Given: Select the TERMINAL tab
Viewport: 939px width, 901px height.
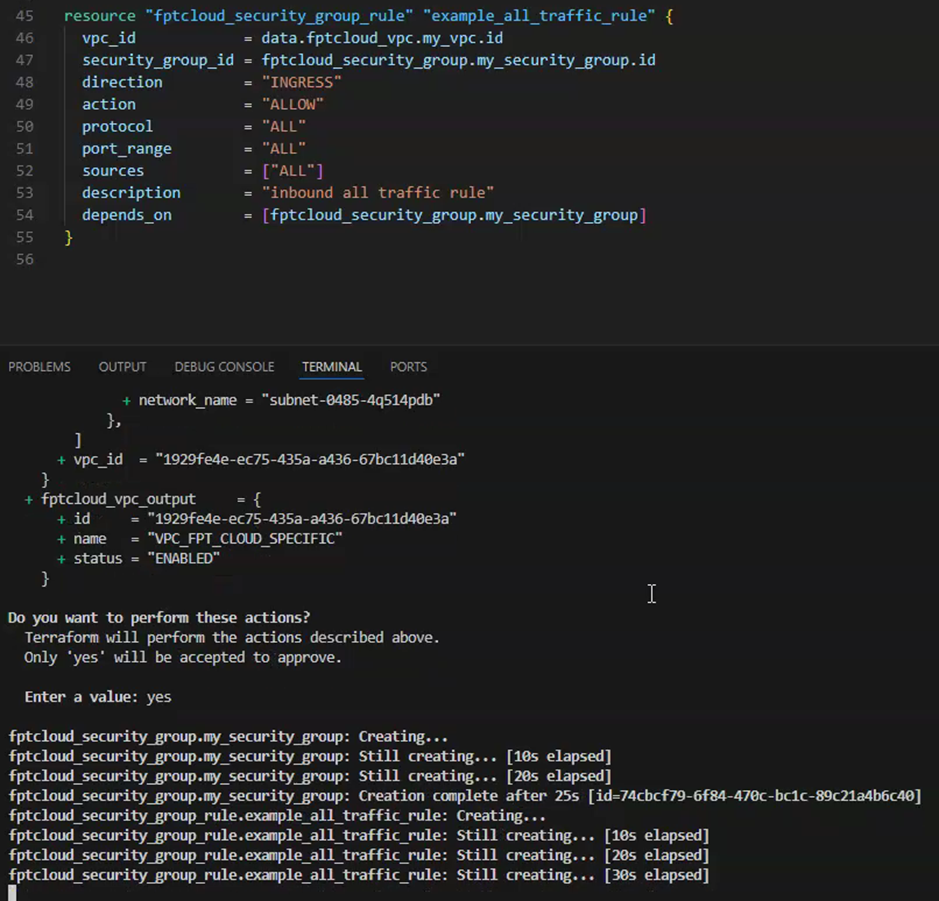Looking at the screenshot, I should click(x=332, y=367).
